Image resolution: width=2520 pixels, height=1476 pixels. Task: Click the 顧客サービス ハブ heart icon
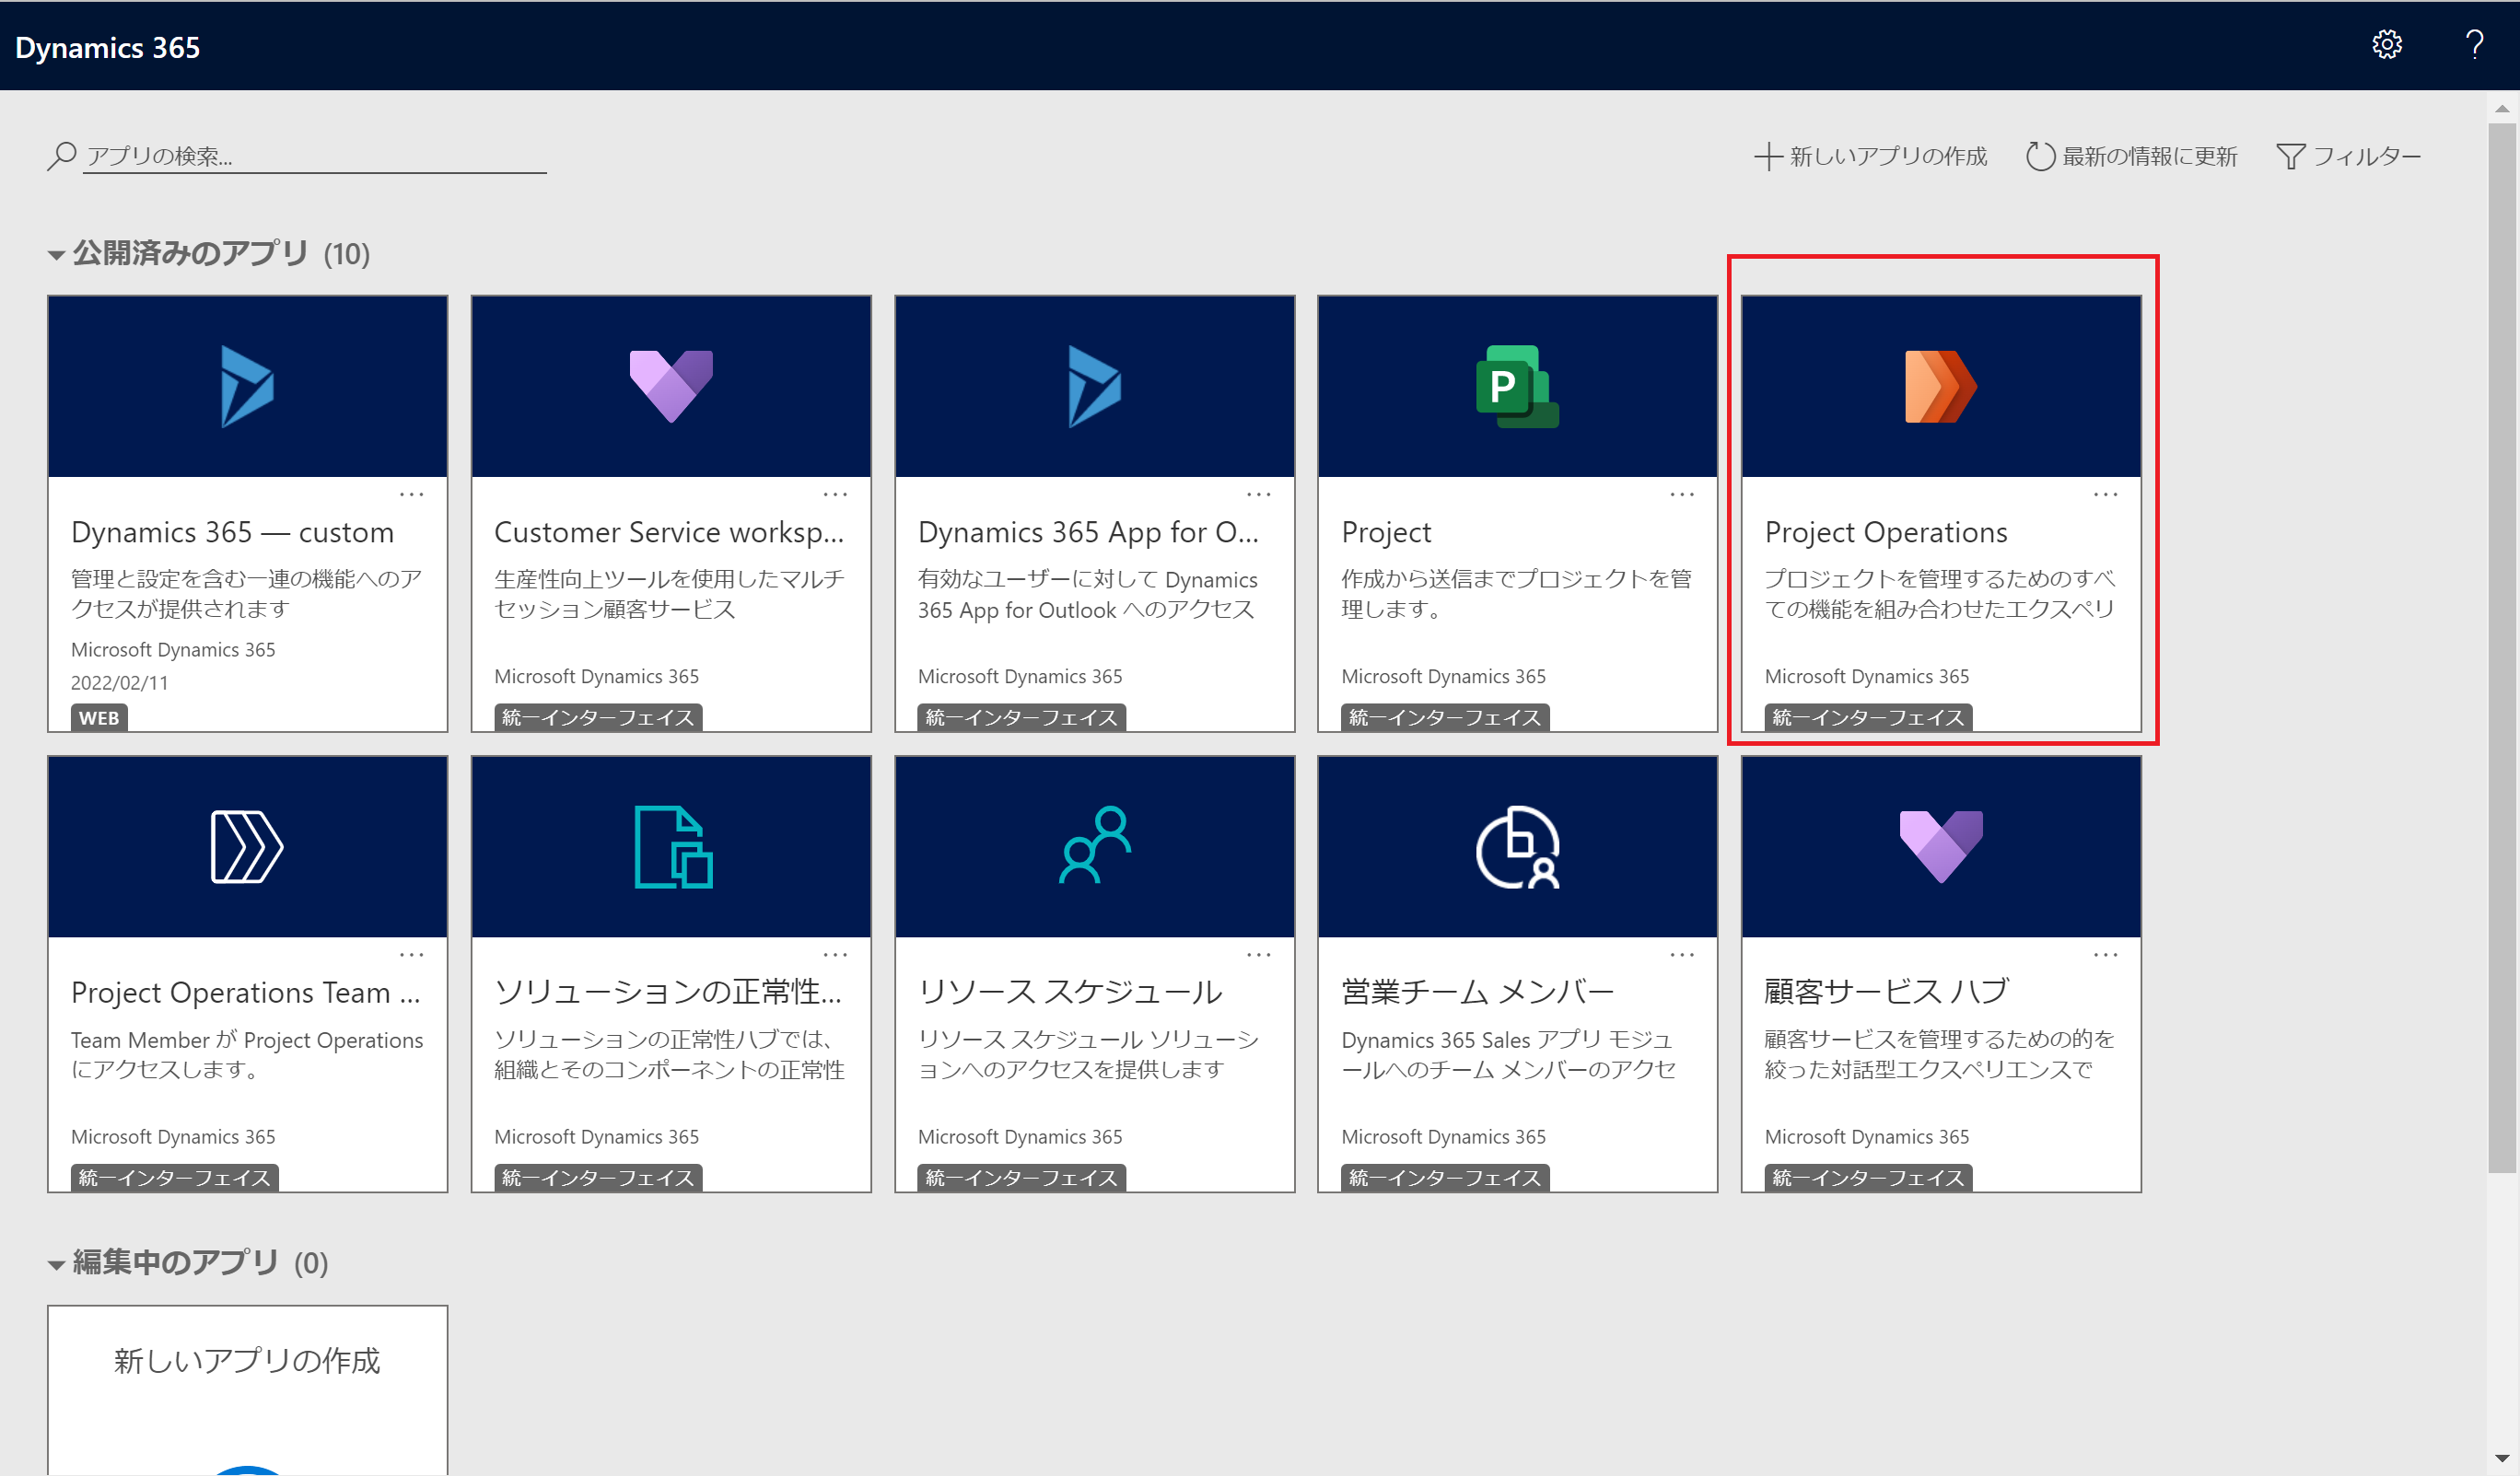click(1940, 846)
